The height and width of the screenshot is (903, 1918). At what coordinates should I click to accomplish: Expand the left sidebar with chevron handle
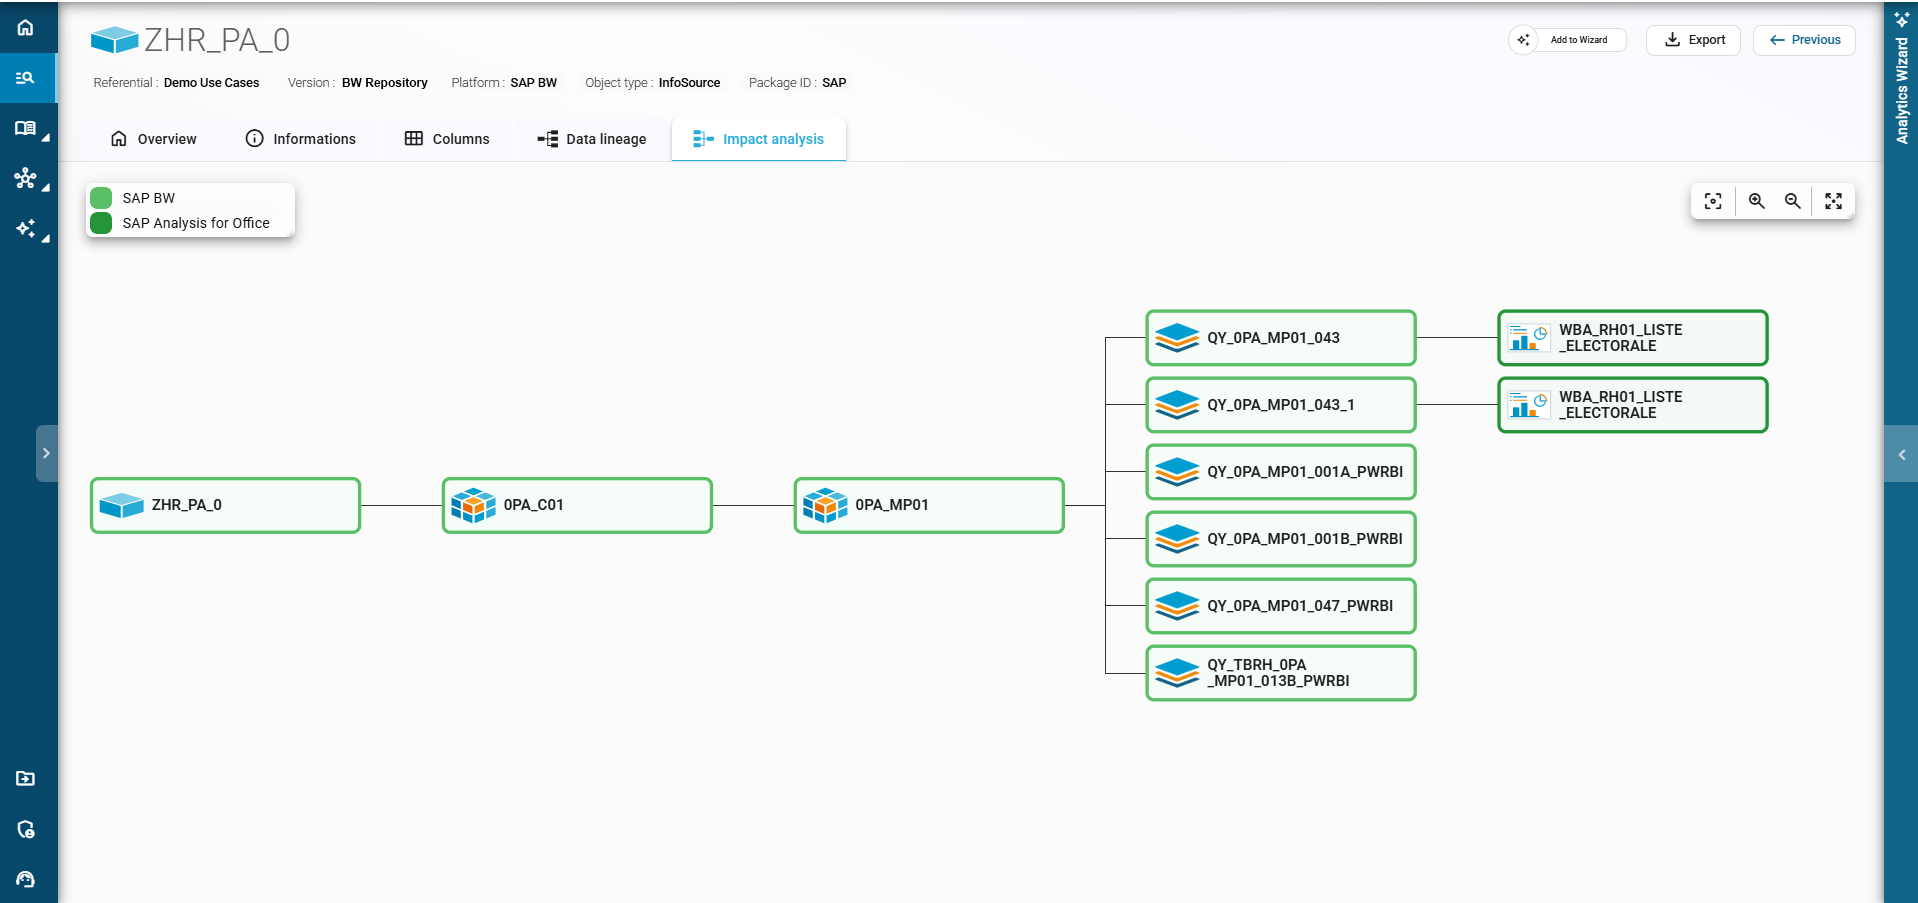pyautogui.click(x=46, y=453)
